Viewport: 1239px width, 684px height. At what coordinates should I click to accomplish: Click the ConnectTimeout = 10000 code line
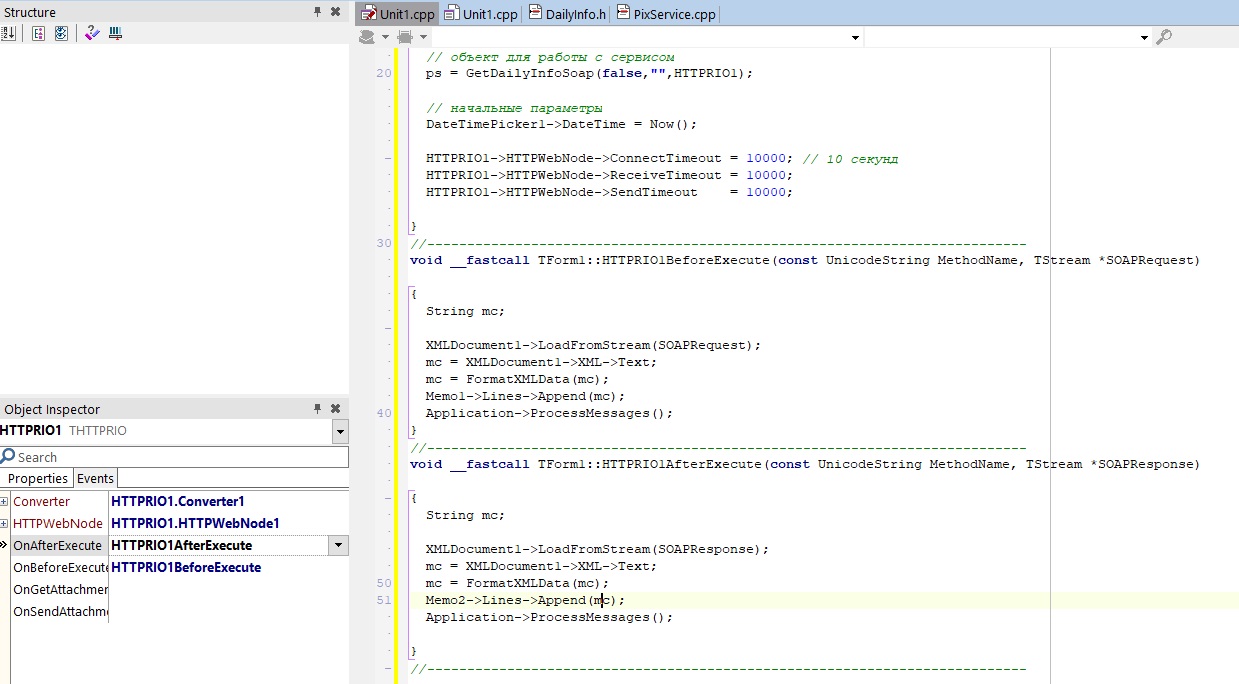(x=609, y=158)
